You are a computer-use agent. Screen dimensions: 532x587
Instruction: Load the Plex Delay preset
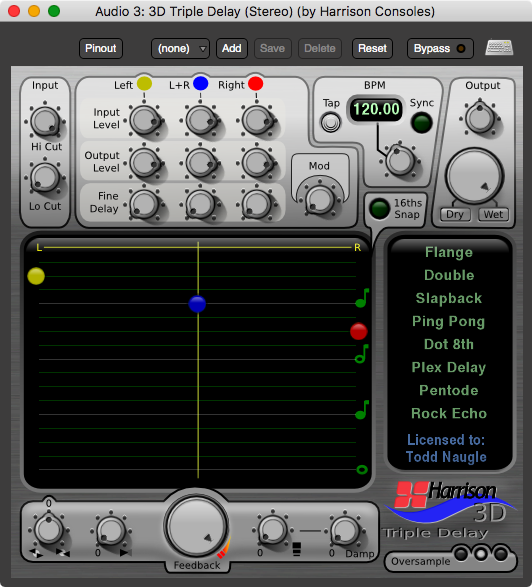(449, 368)
